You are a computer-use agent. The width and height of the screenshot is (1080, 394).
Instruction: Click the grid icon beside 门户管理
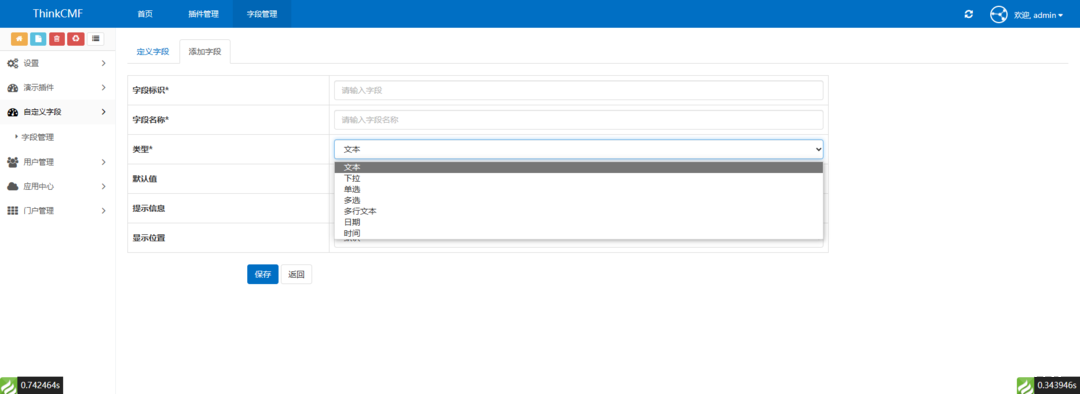(x=12, y=211)
